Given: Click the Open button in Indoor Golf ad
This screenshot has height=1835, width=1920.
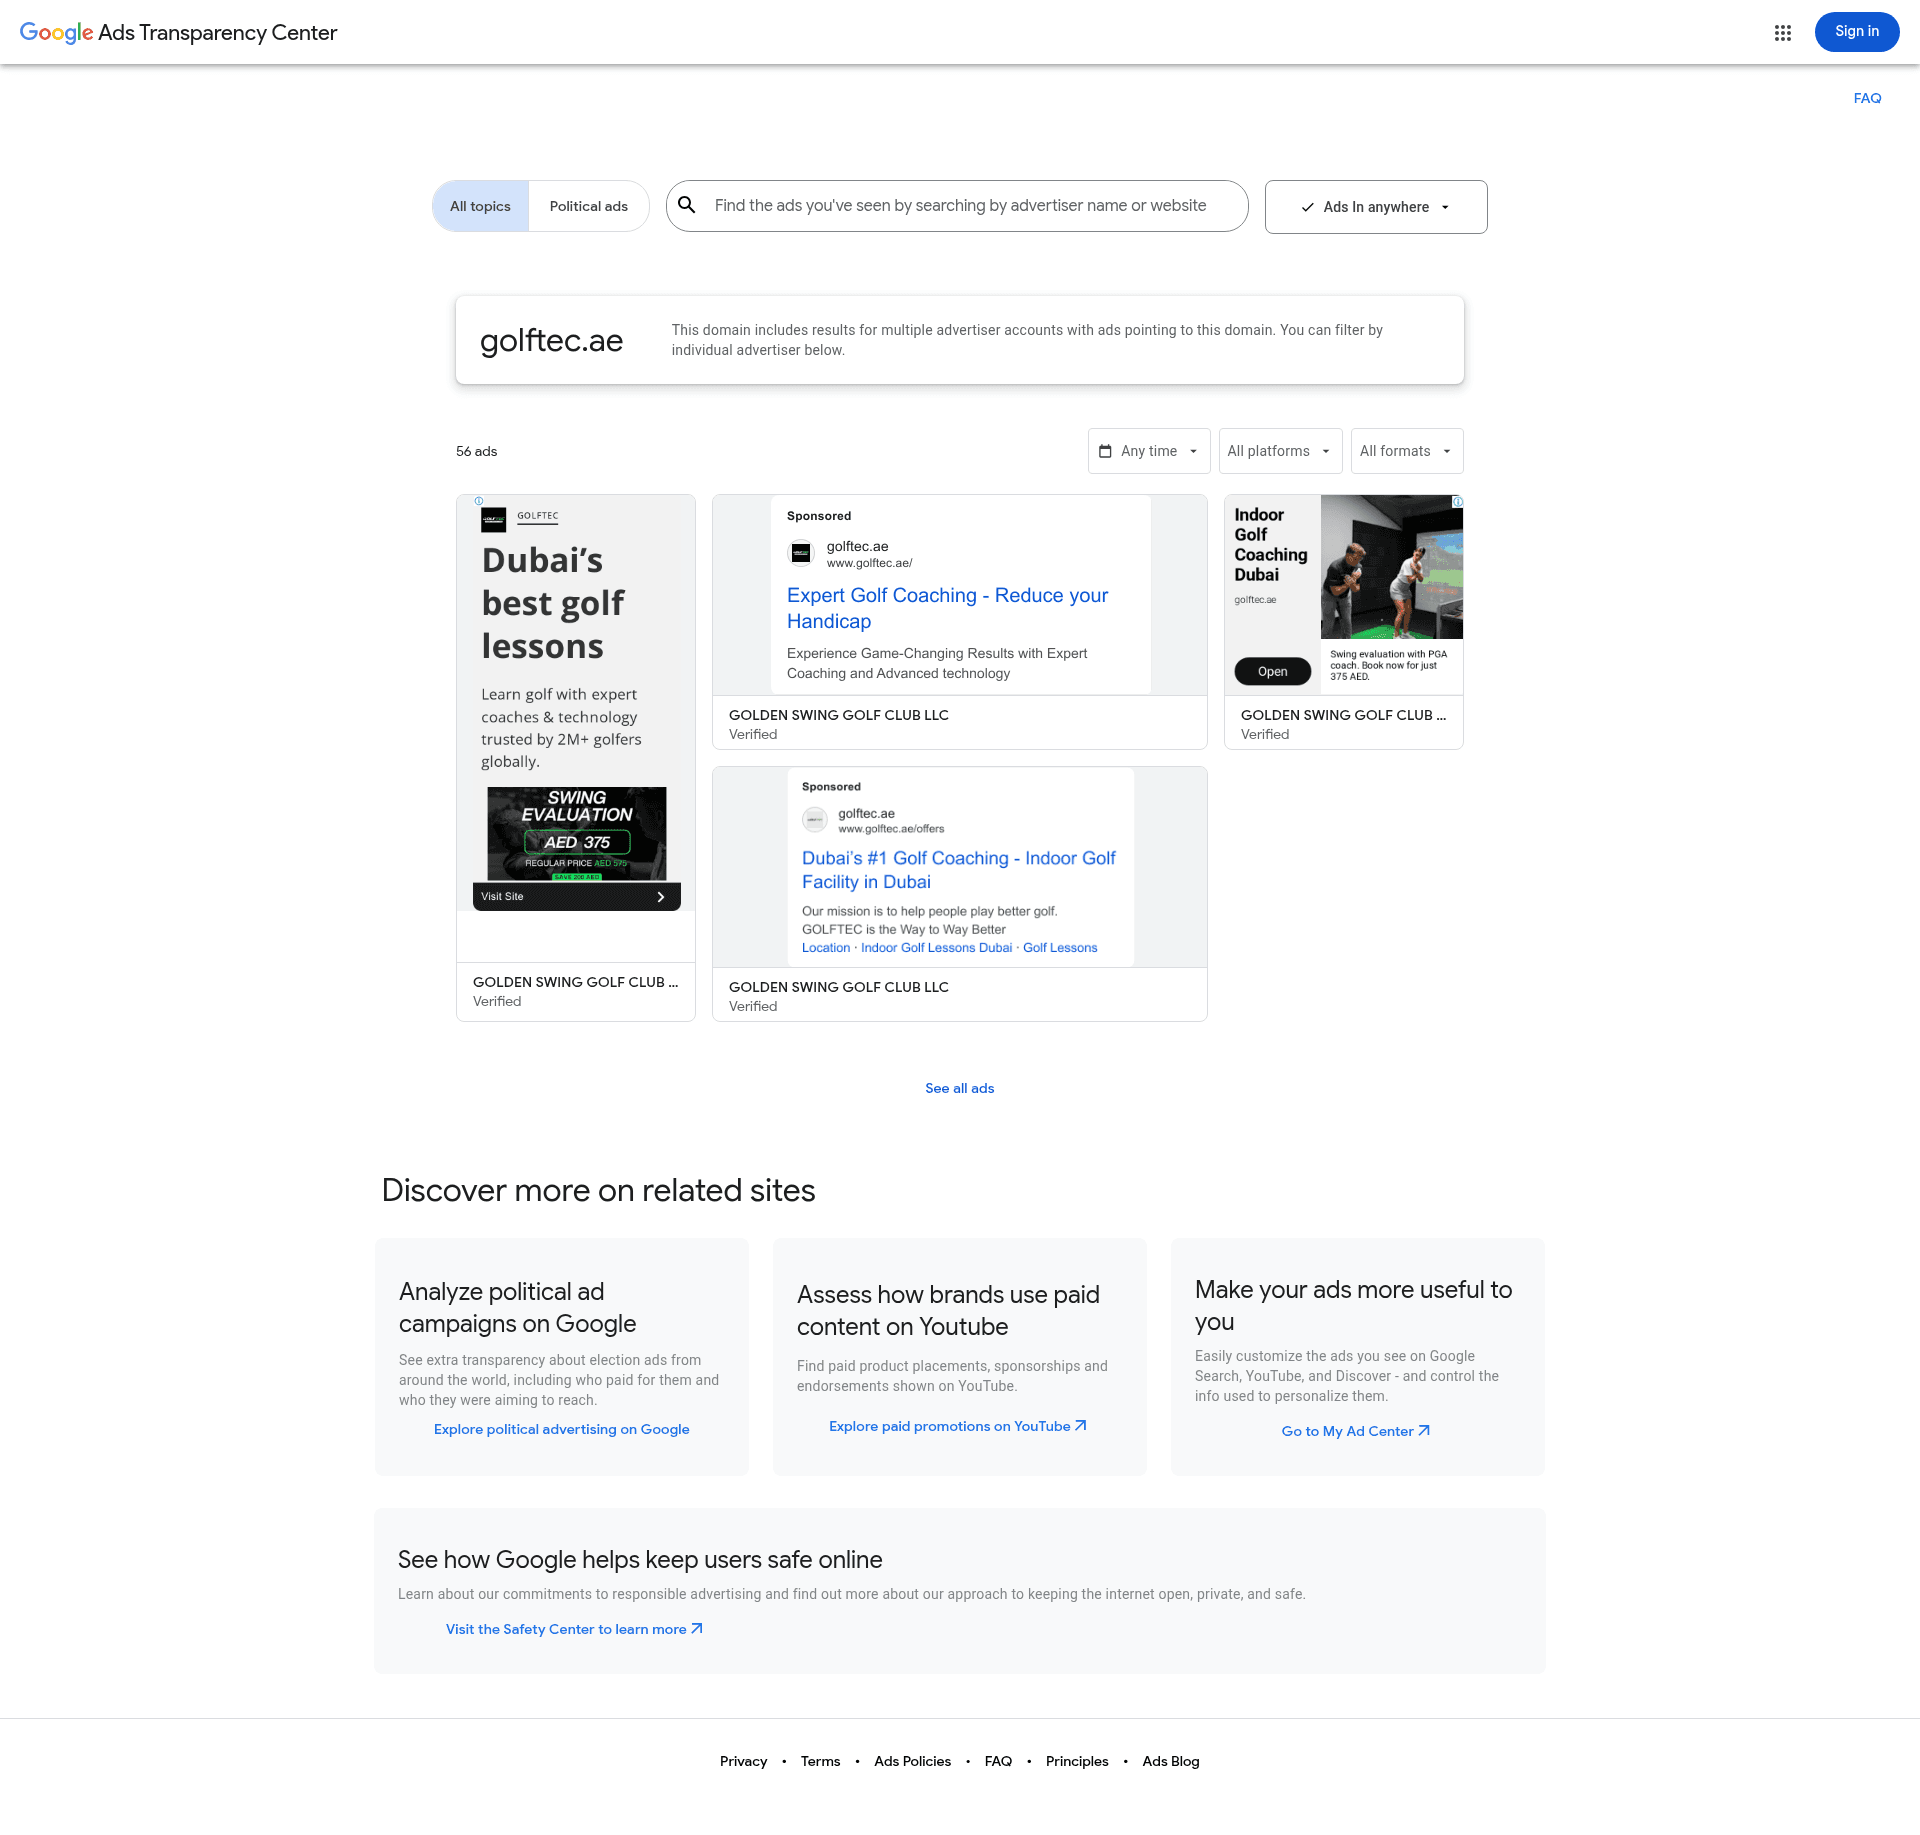Looking at the screenshot, I should coord(1272,671).
